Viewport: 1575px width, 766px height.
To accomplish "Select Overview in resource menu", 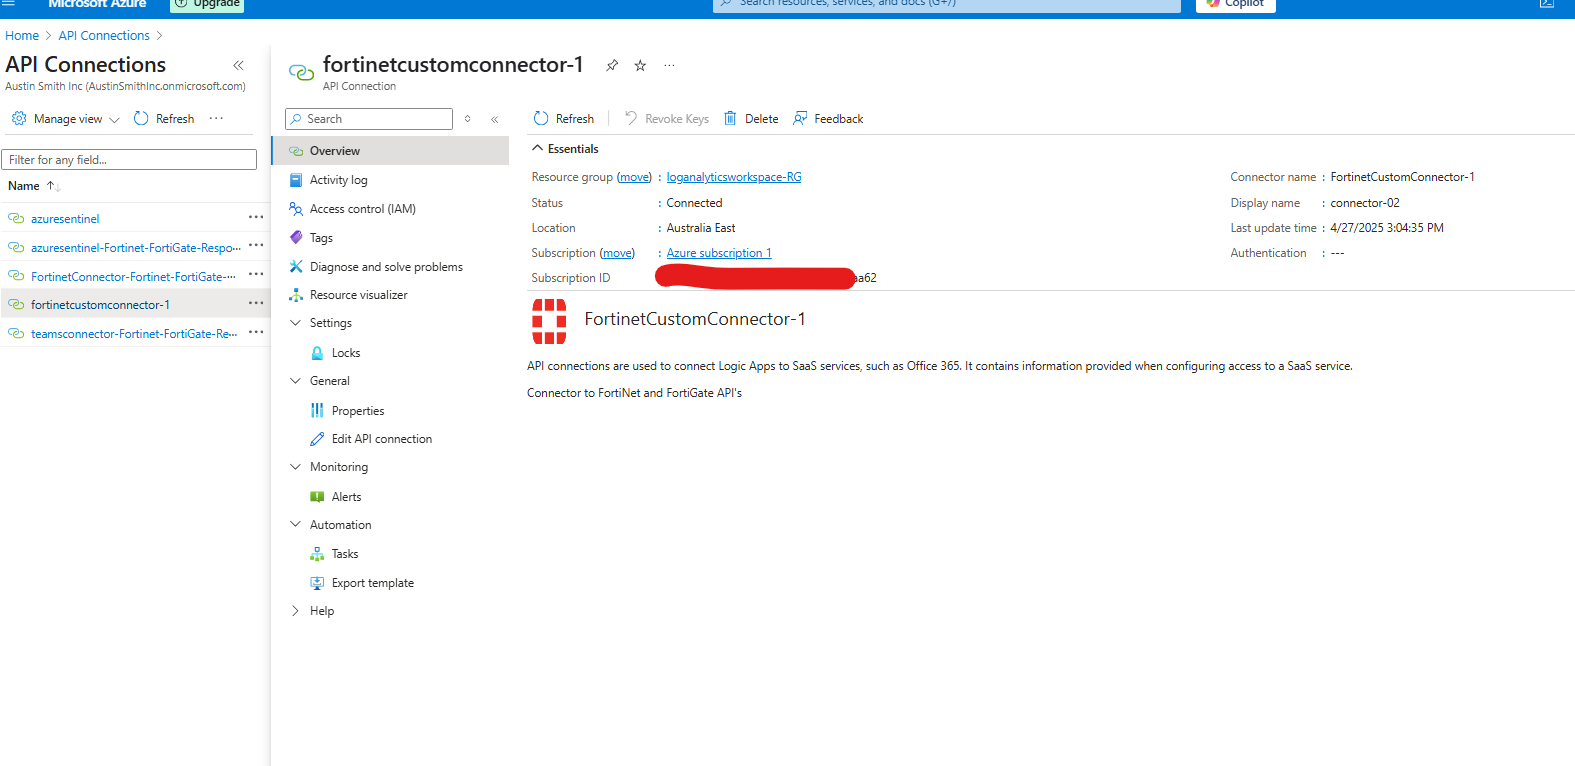I will coord(390,151).
